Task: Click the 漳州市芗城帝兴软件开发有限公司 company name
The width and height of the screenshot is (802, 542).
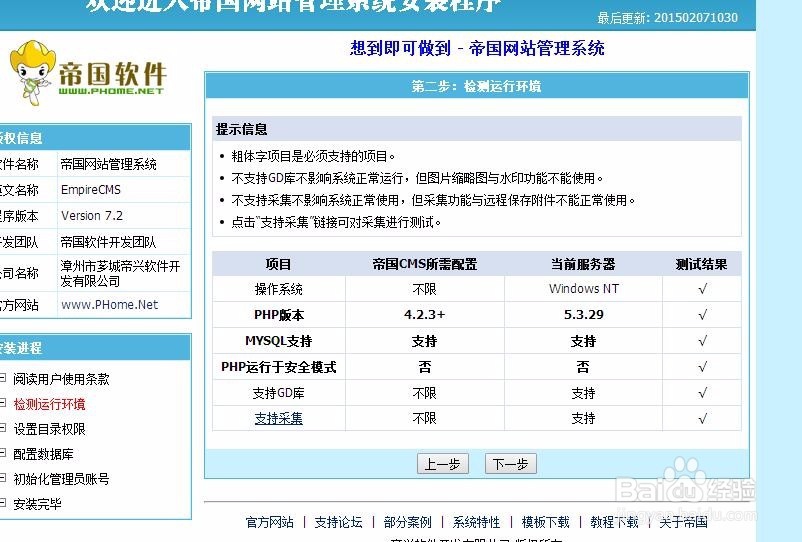Action: tap(120, 274)
